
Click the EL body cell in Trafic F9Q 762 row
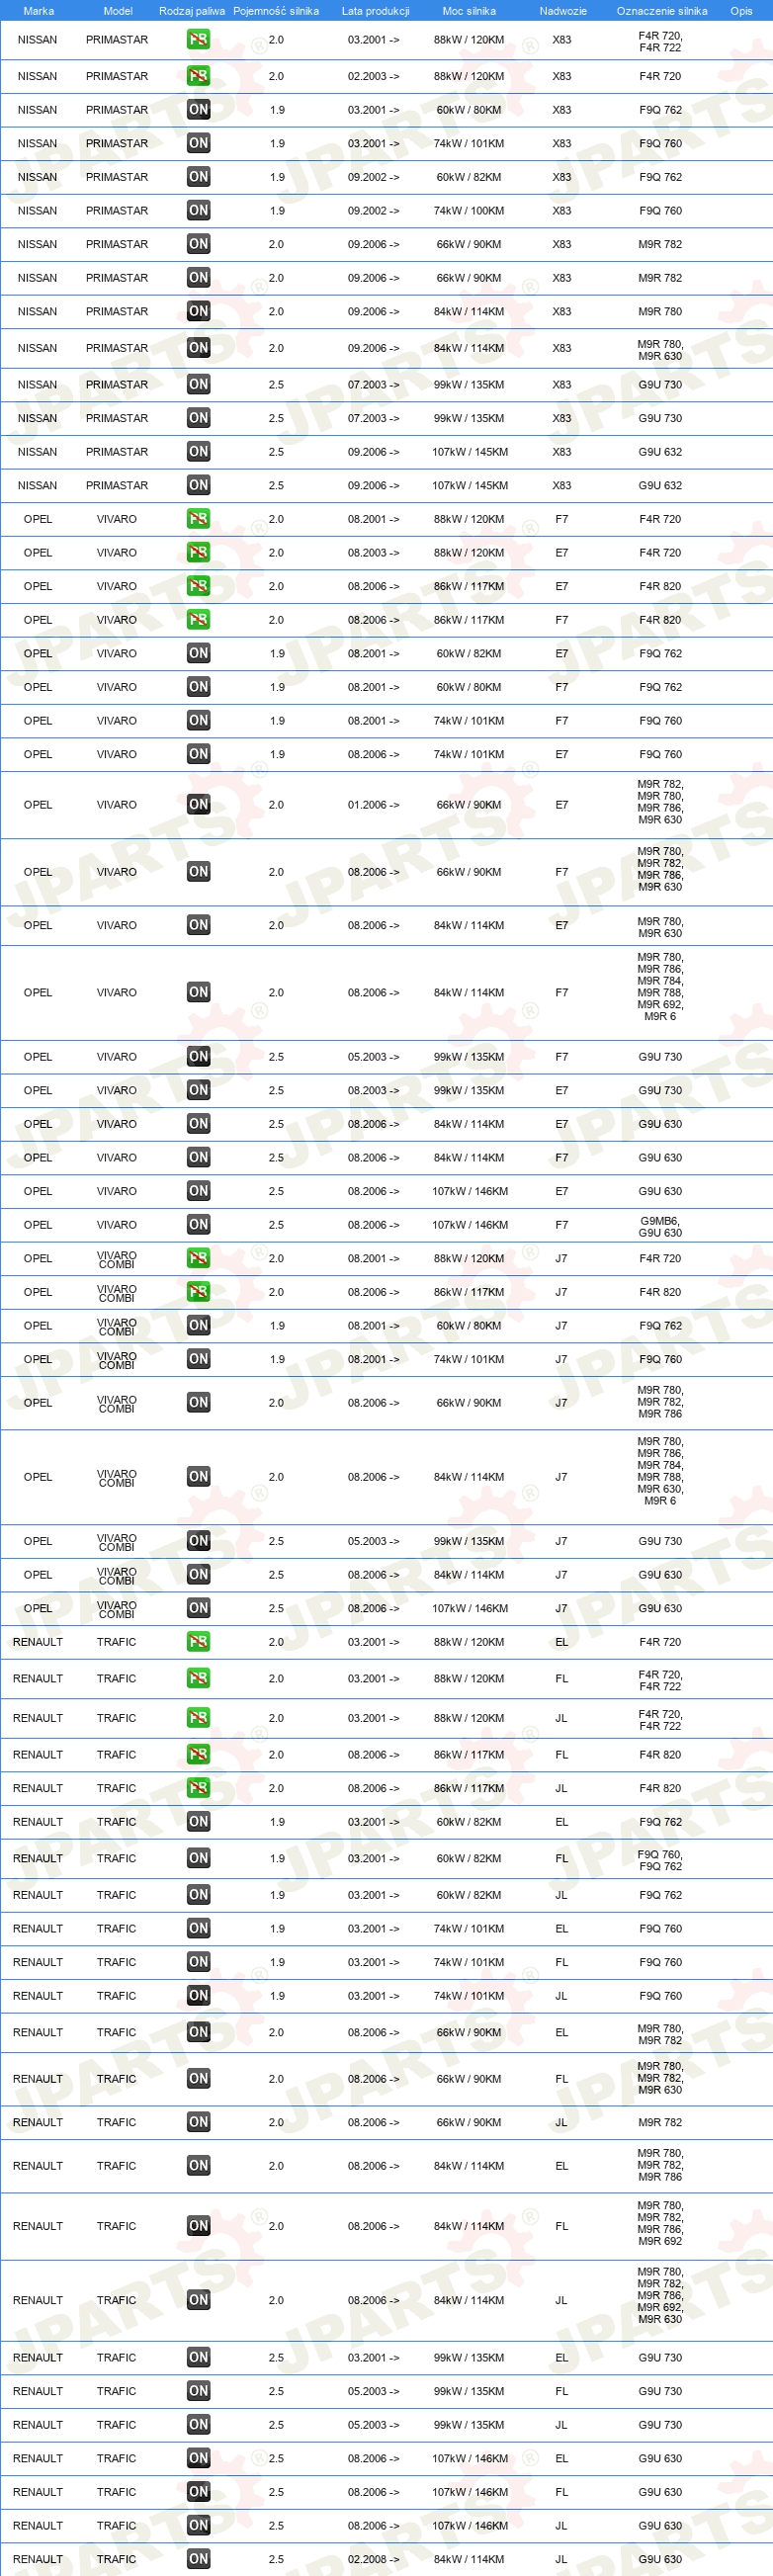pyautogui.click(x=562, y=1822)
